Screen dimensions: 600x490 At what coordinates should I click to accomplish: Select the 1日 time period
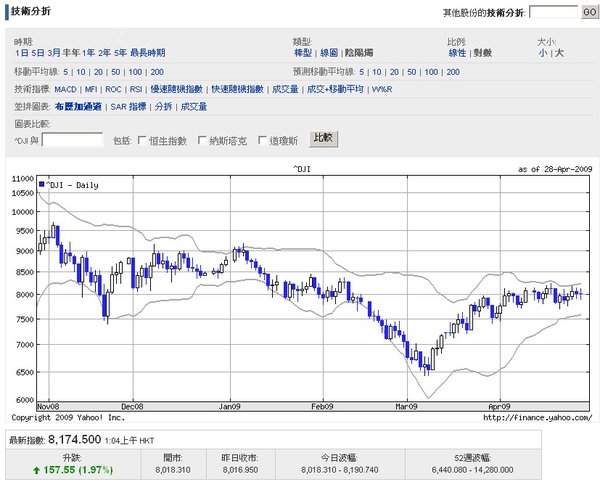[x=22, y=53]
